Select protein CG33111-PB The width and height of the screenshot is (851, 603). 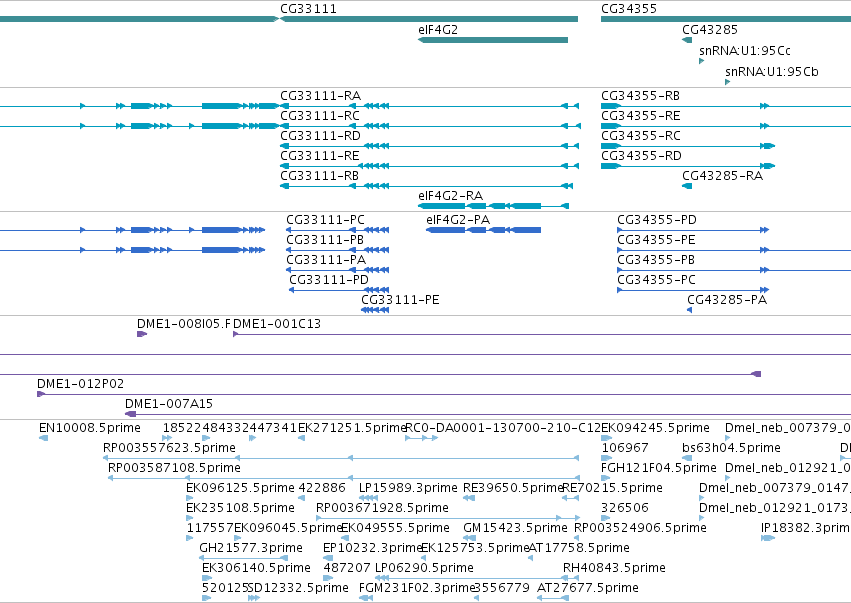click(x=325, y=240)
